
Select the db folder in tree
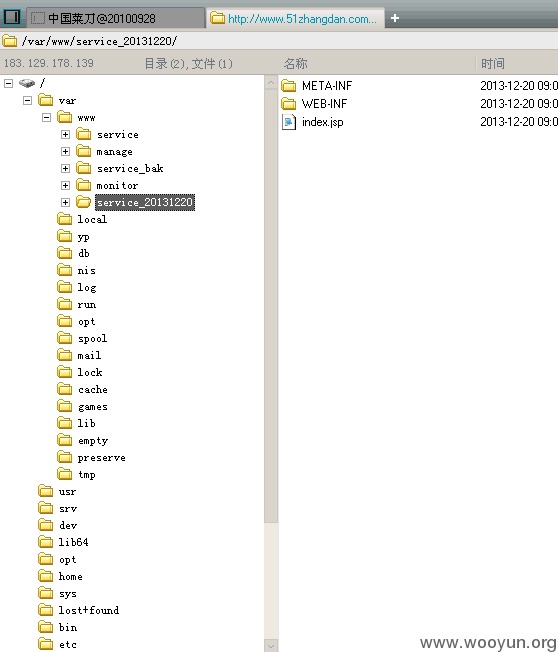(x=84, y=253)
